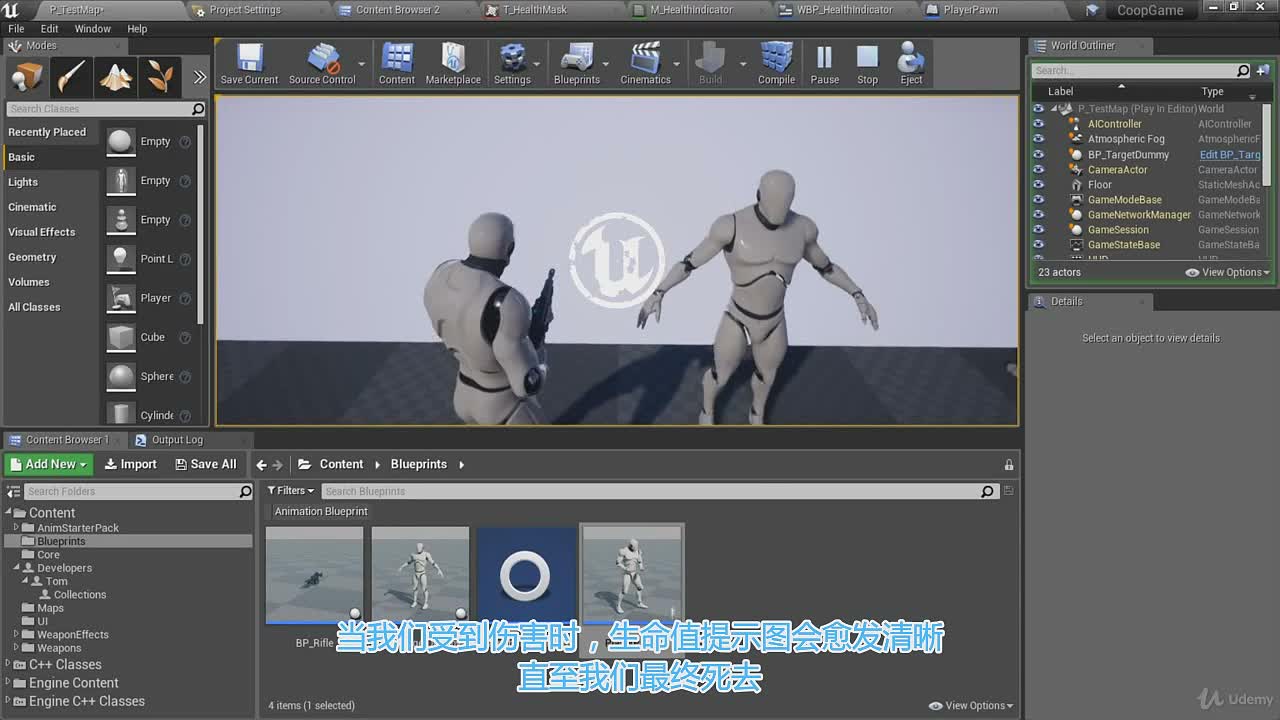The height and width of the screenshot is (720, 1280).
Task: Select the Paint mode brush icon
Action: (x=71, y=77)
